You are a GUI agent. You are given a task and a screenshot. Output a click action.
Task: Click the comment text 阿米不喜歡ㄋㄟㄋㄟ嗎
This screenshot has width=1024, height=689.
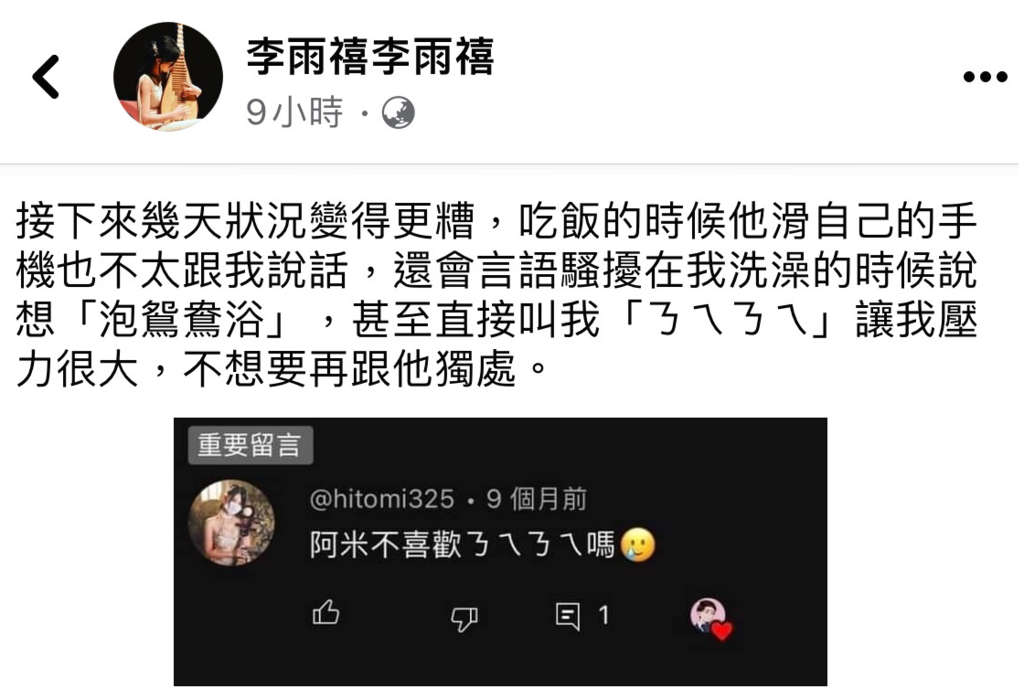click(462, 545)
